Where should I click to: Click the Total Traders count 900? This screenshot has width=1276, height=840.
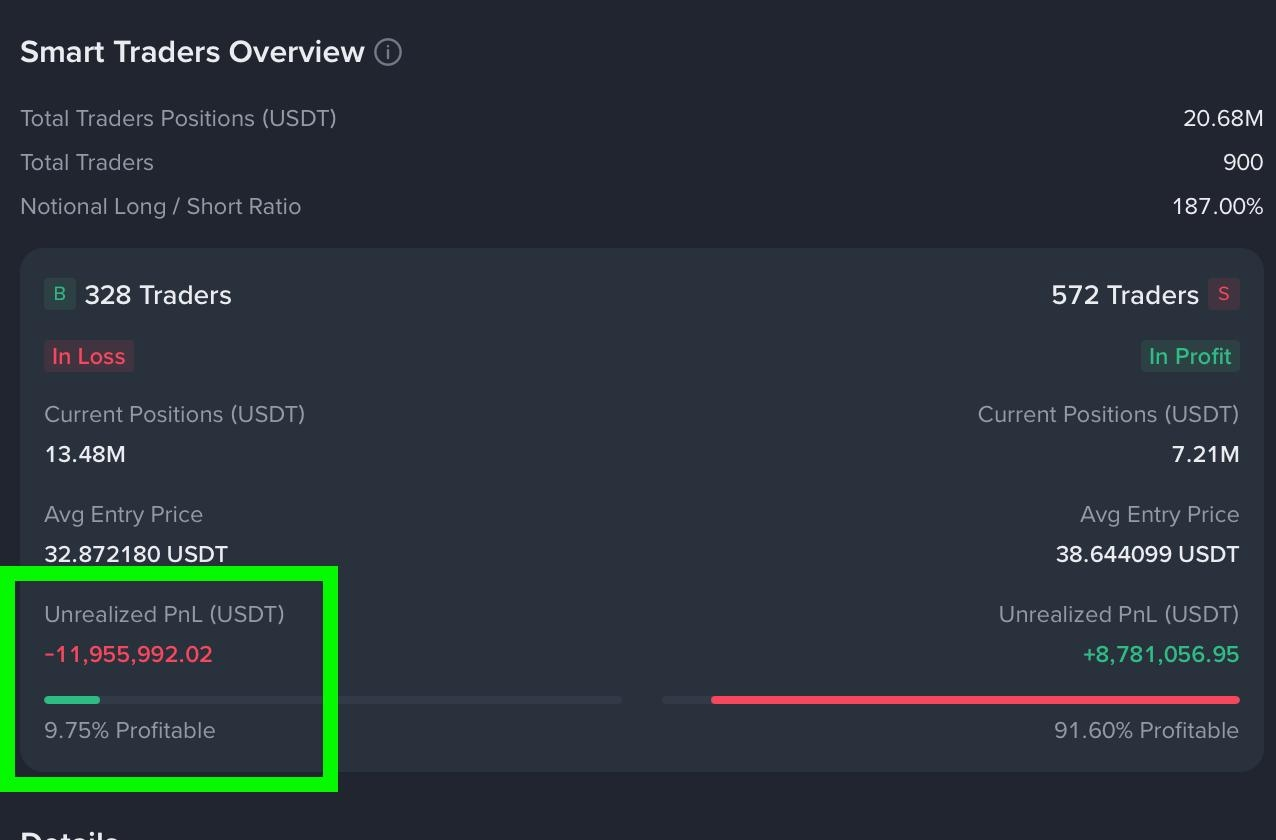(1242, 162)
